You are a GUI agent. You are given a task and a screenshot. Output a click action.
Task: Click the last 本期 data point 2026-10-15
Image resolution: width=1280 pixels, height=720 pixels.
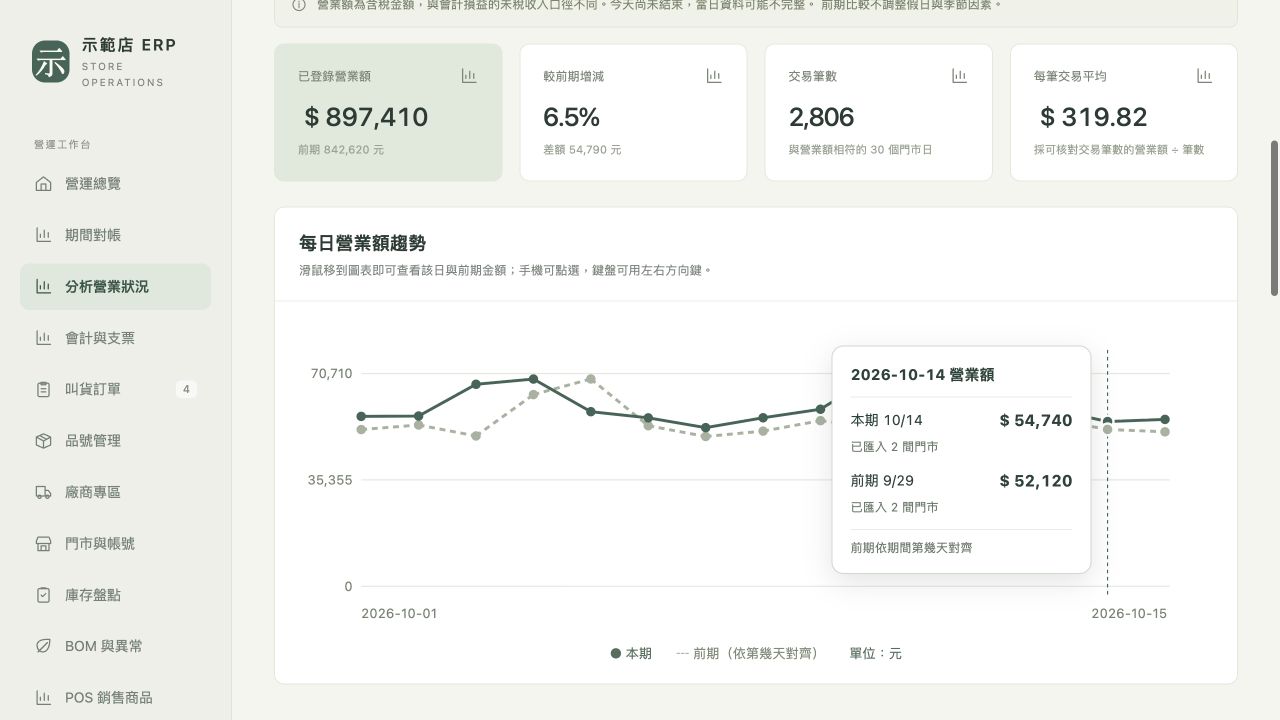pos(1165,420)
